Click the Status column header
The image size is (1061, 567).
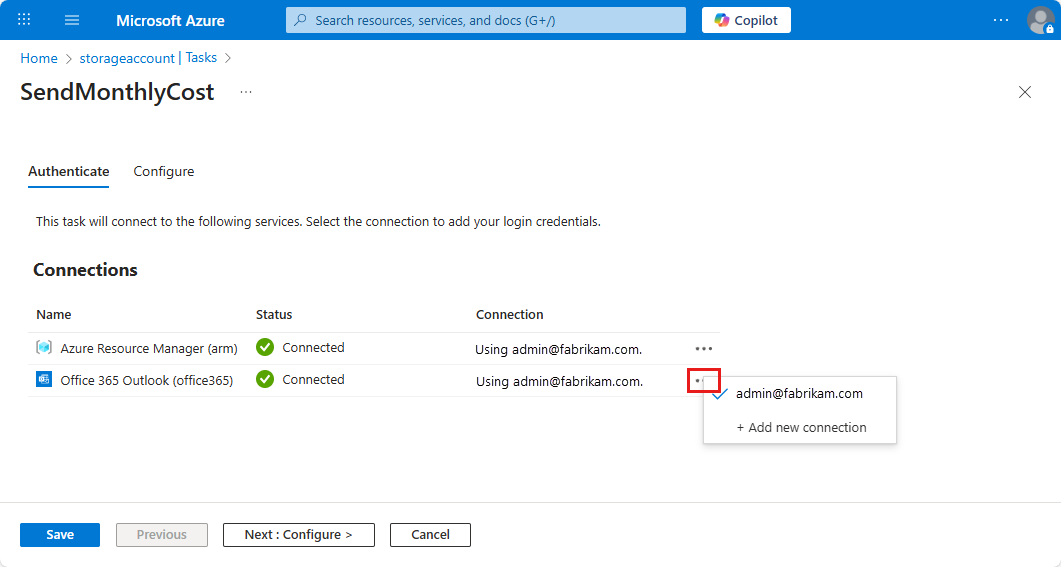274,315
